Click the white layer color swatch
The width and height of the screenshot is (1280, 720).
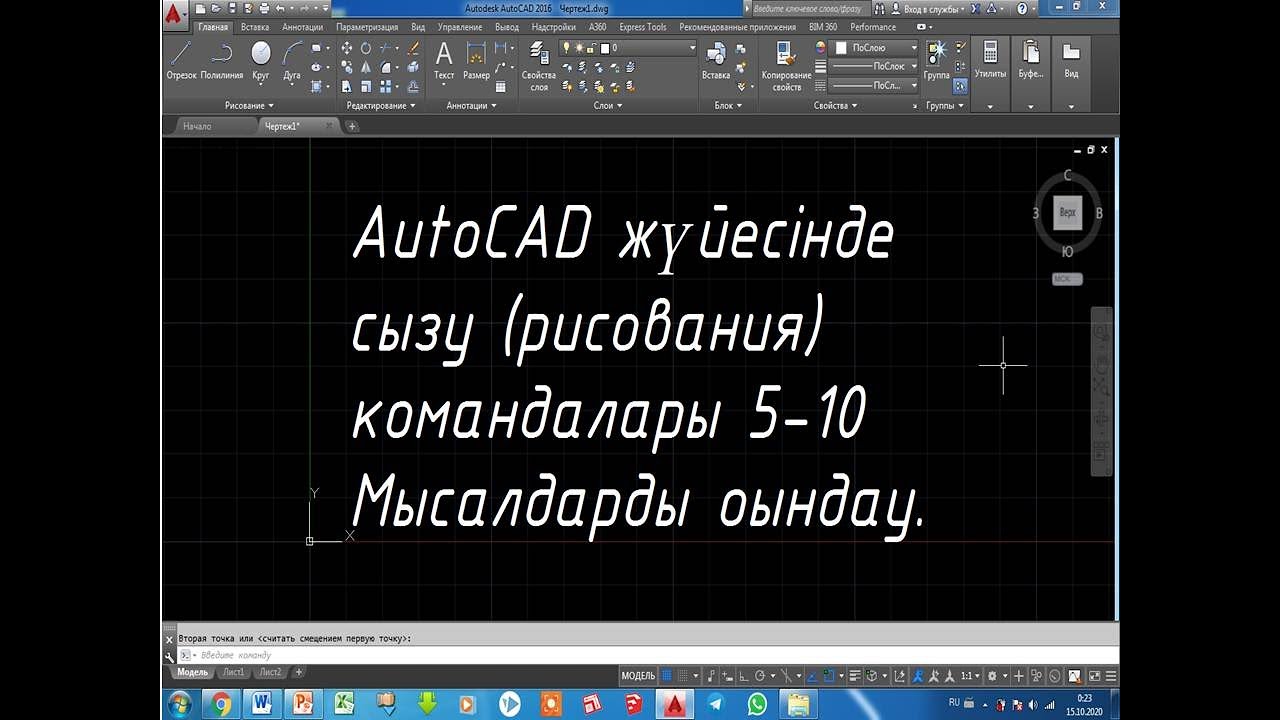point(605,47)
